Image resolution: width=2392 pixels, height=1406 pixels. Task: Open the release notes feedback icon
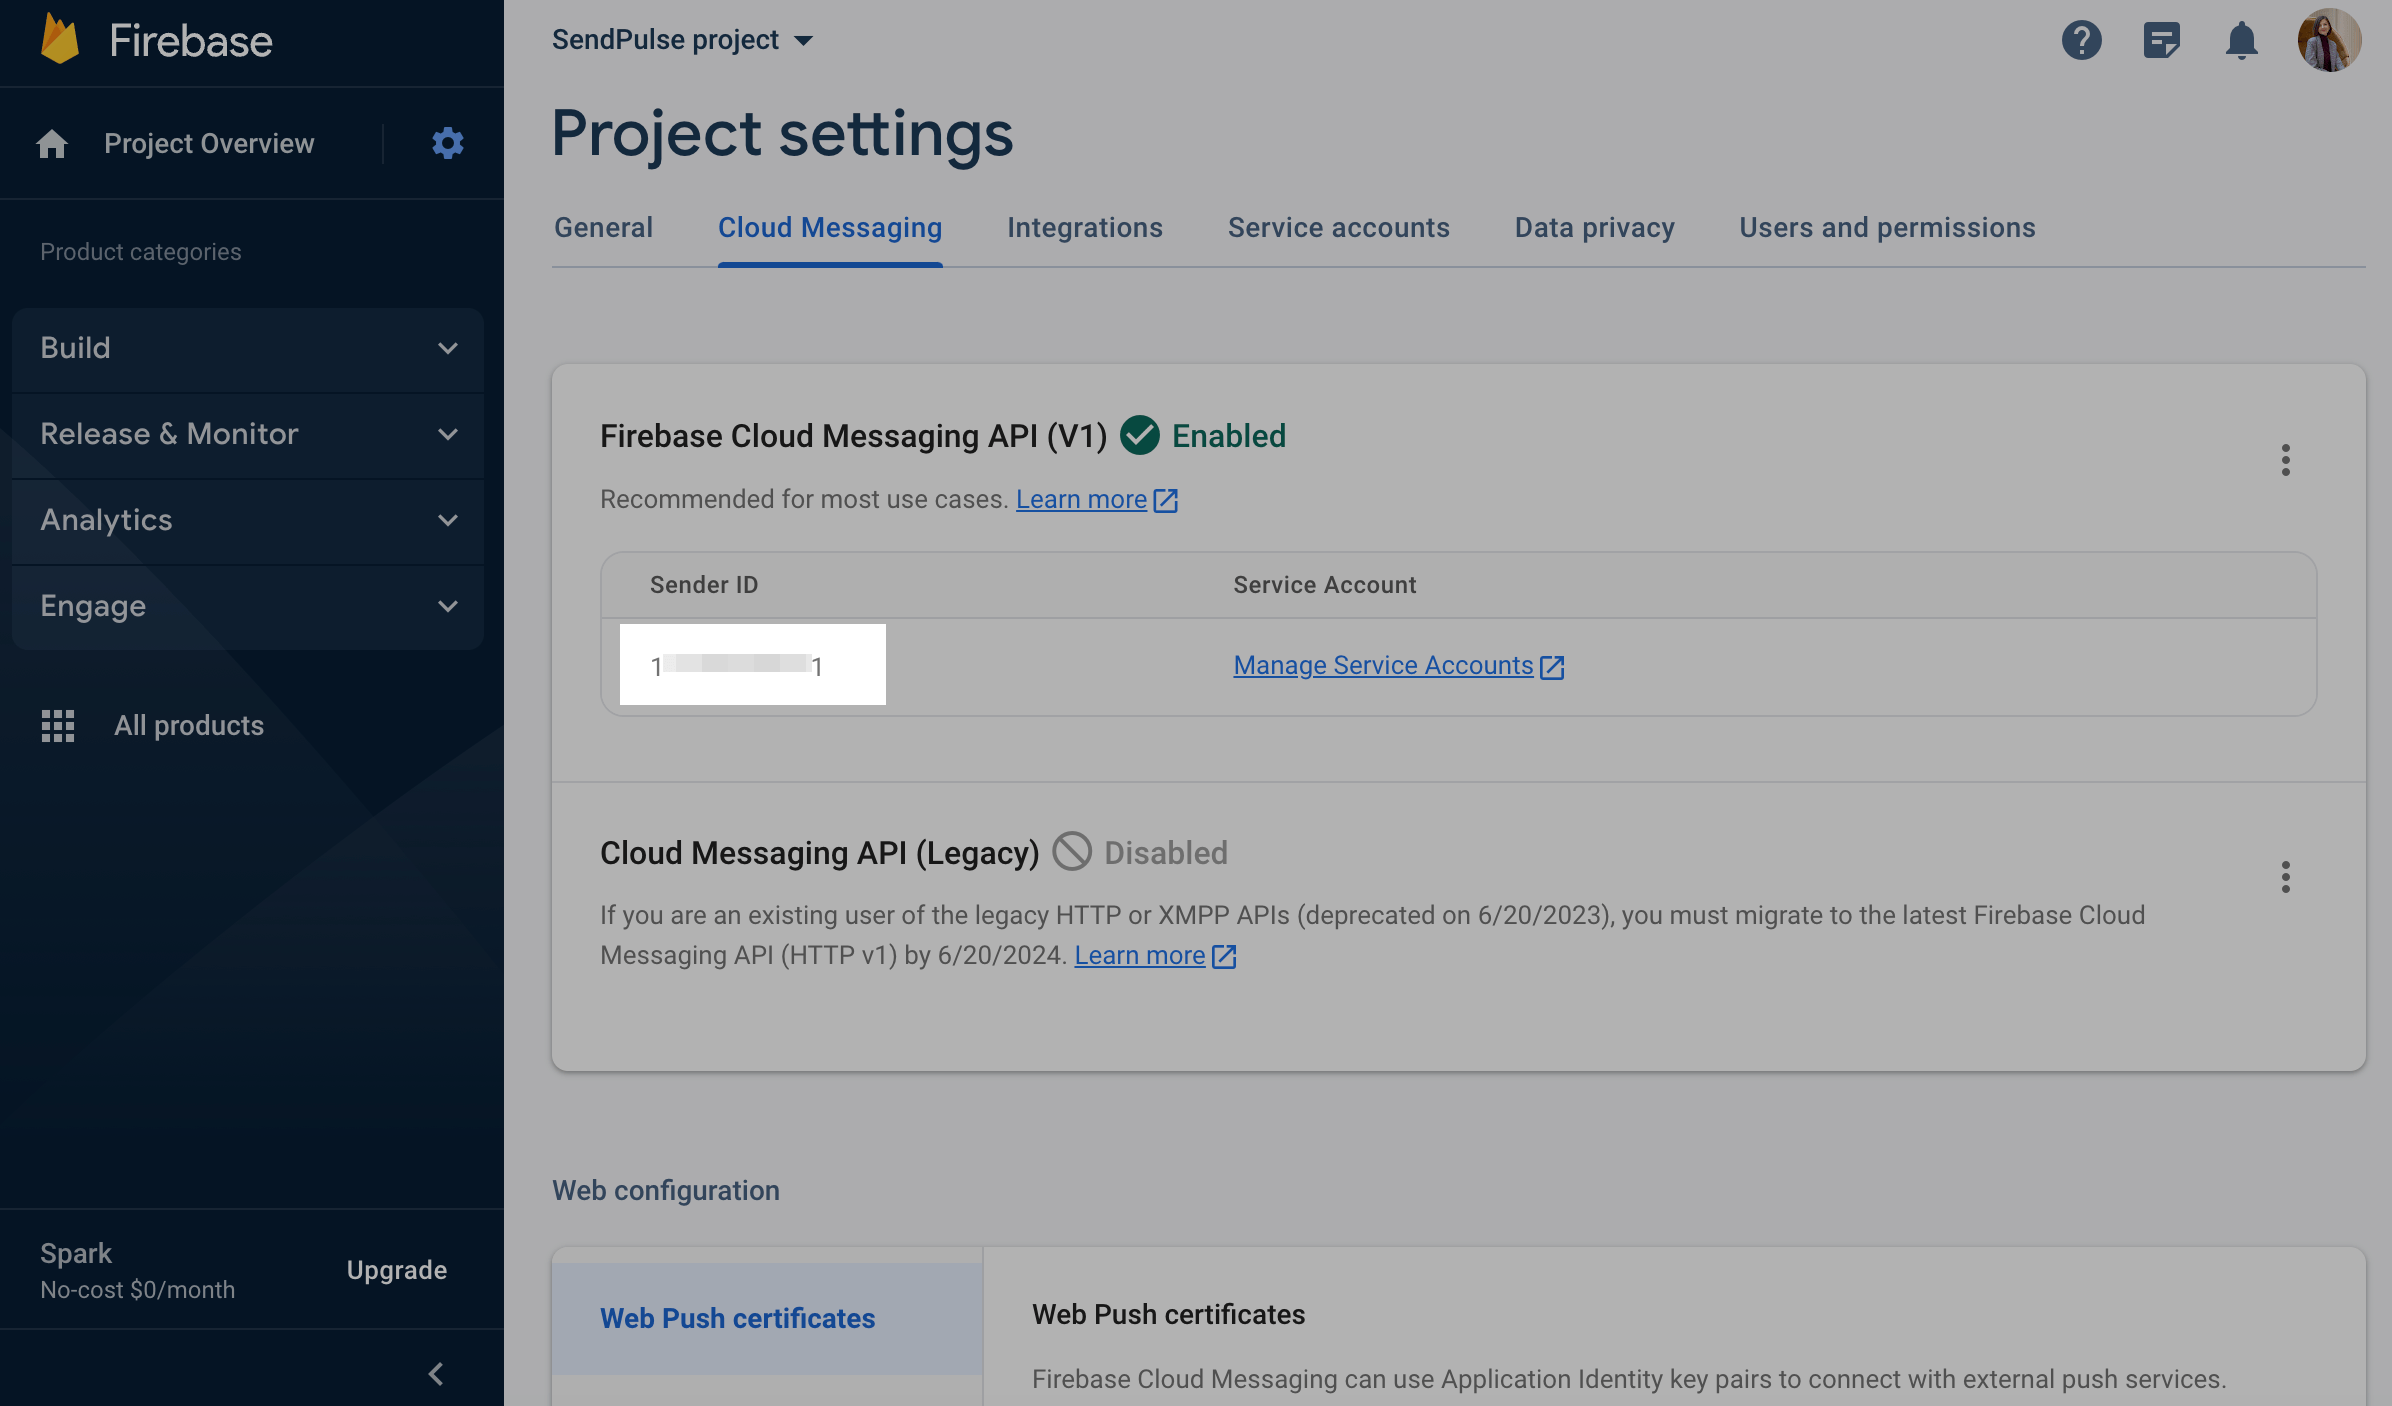pyautogui.click(x=2161, y=41)
